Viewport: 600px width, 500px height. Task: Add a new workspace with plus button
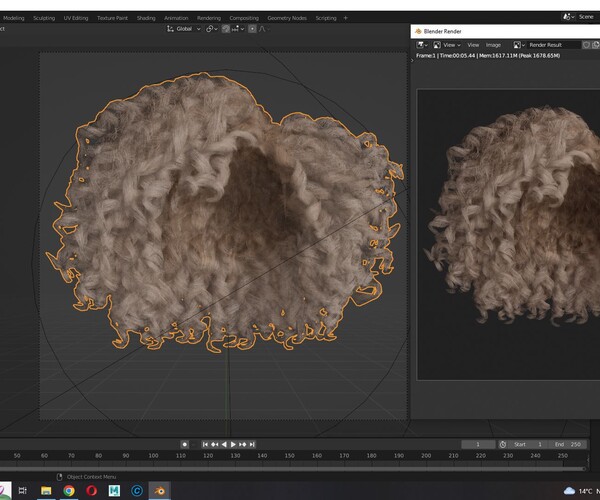pos(346,18)
